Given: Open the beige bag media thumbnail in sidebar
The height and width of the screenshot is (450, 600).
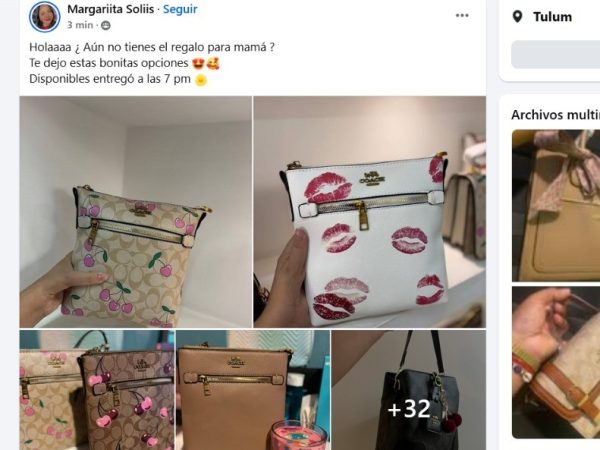Looking at the screenshot, I should pos(556,205).
